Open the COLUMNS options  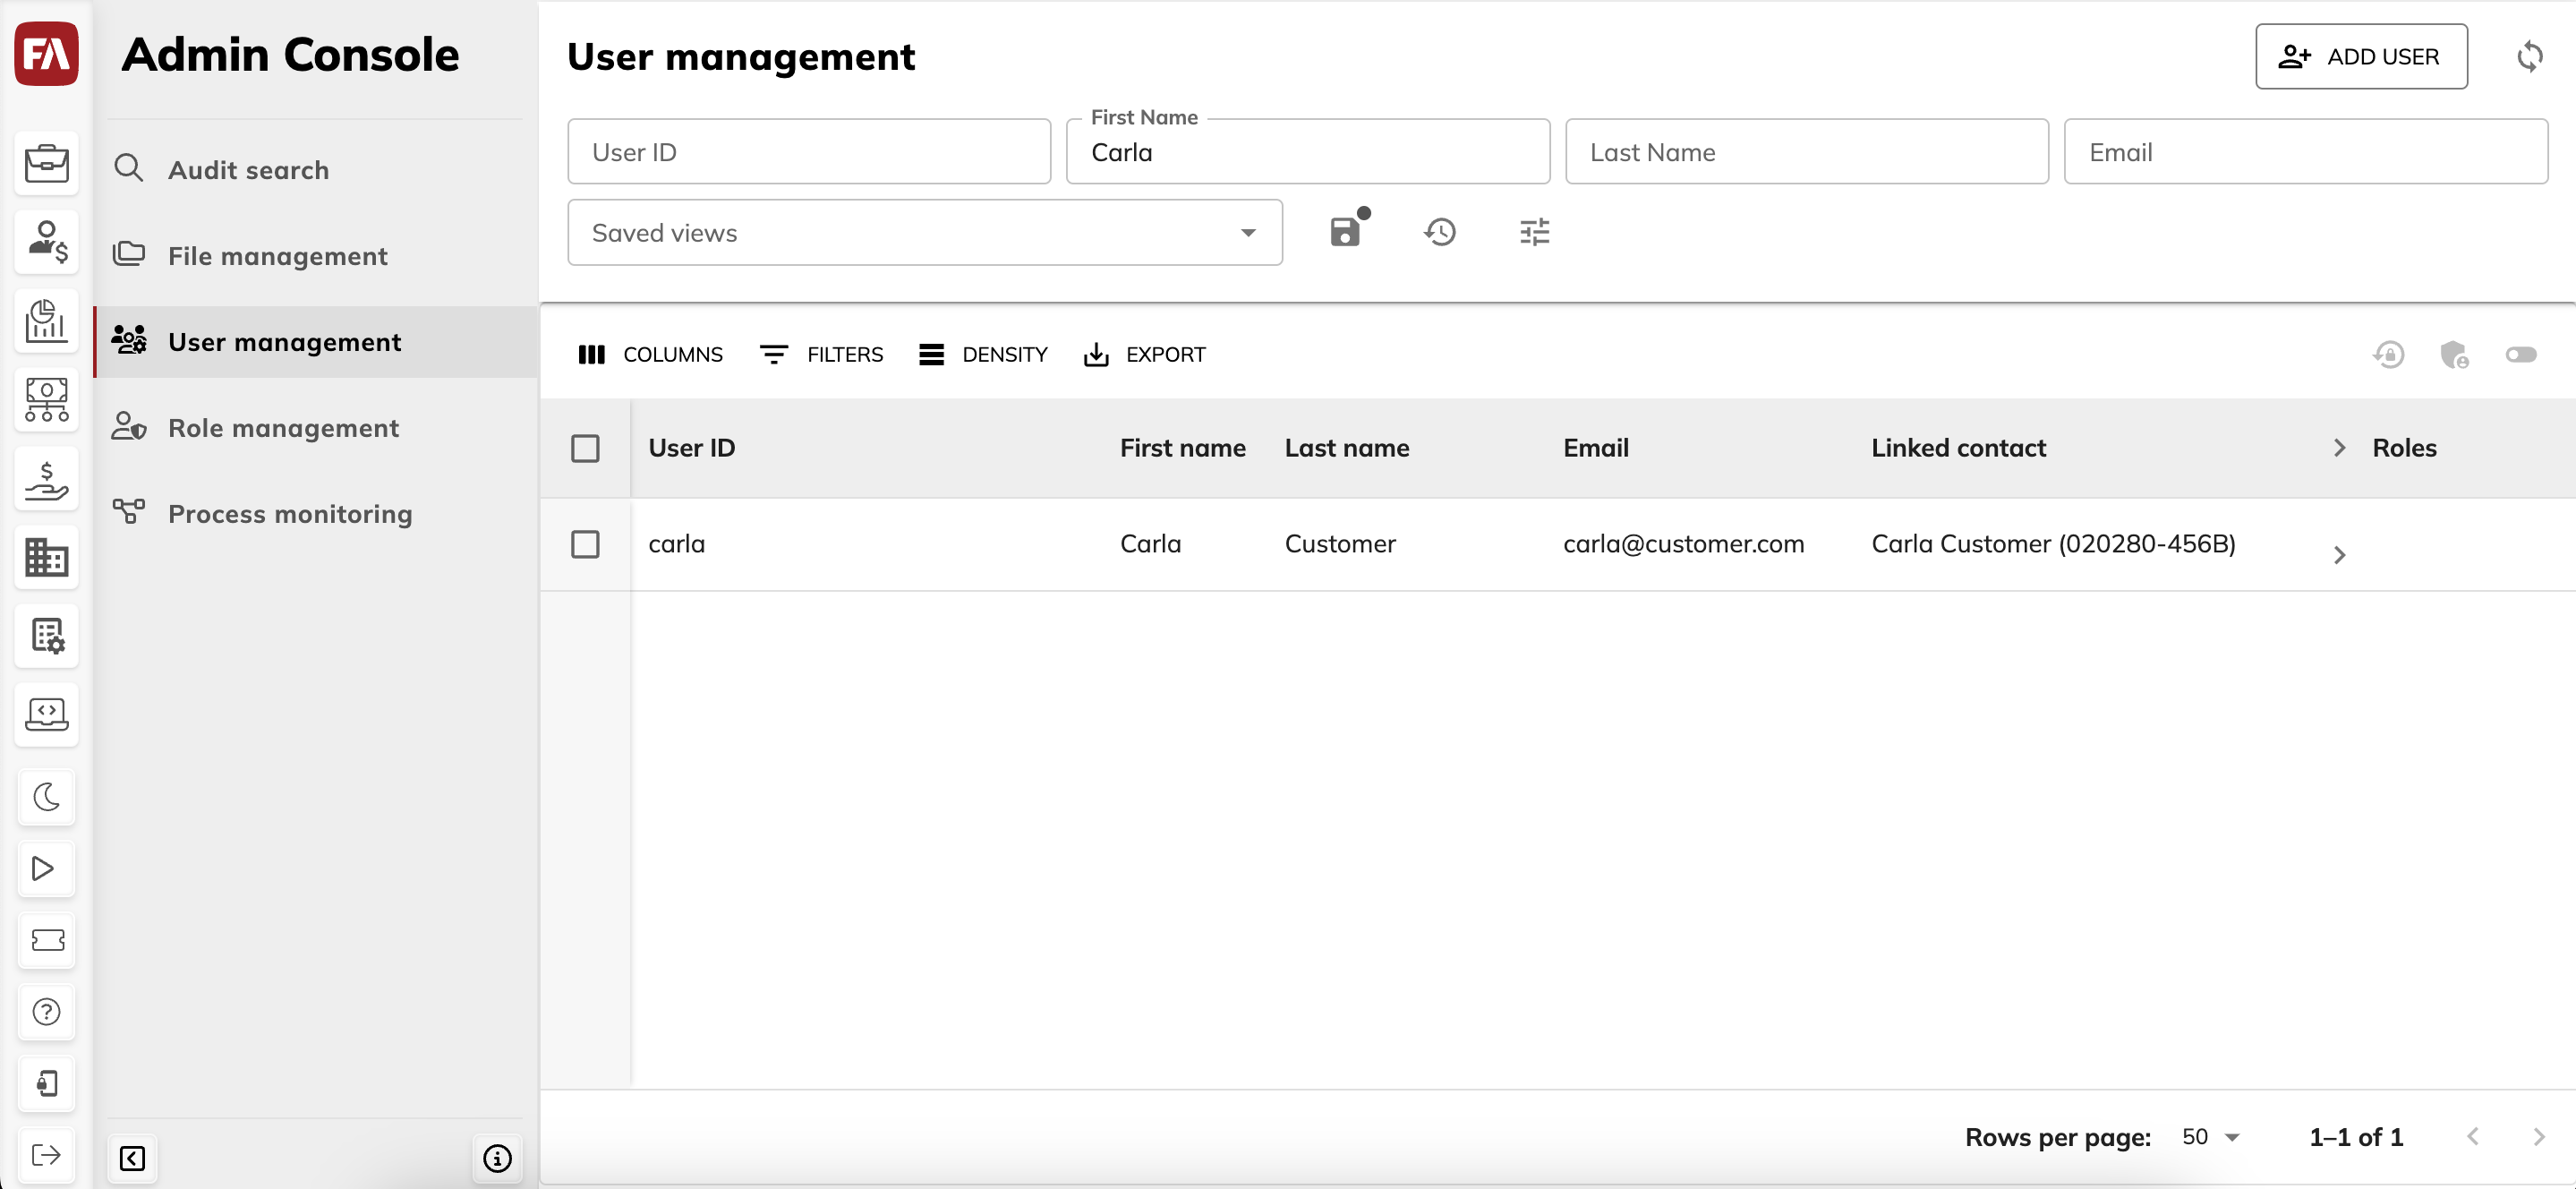pos(650,355)
